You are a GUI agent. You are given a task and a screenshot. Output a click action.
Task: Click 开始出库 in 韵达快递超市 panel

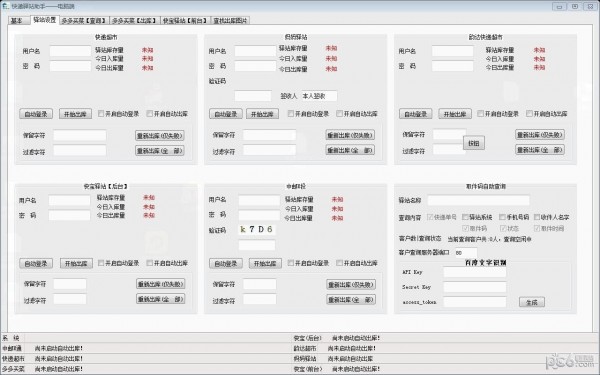coord(455,114)
